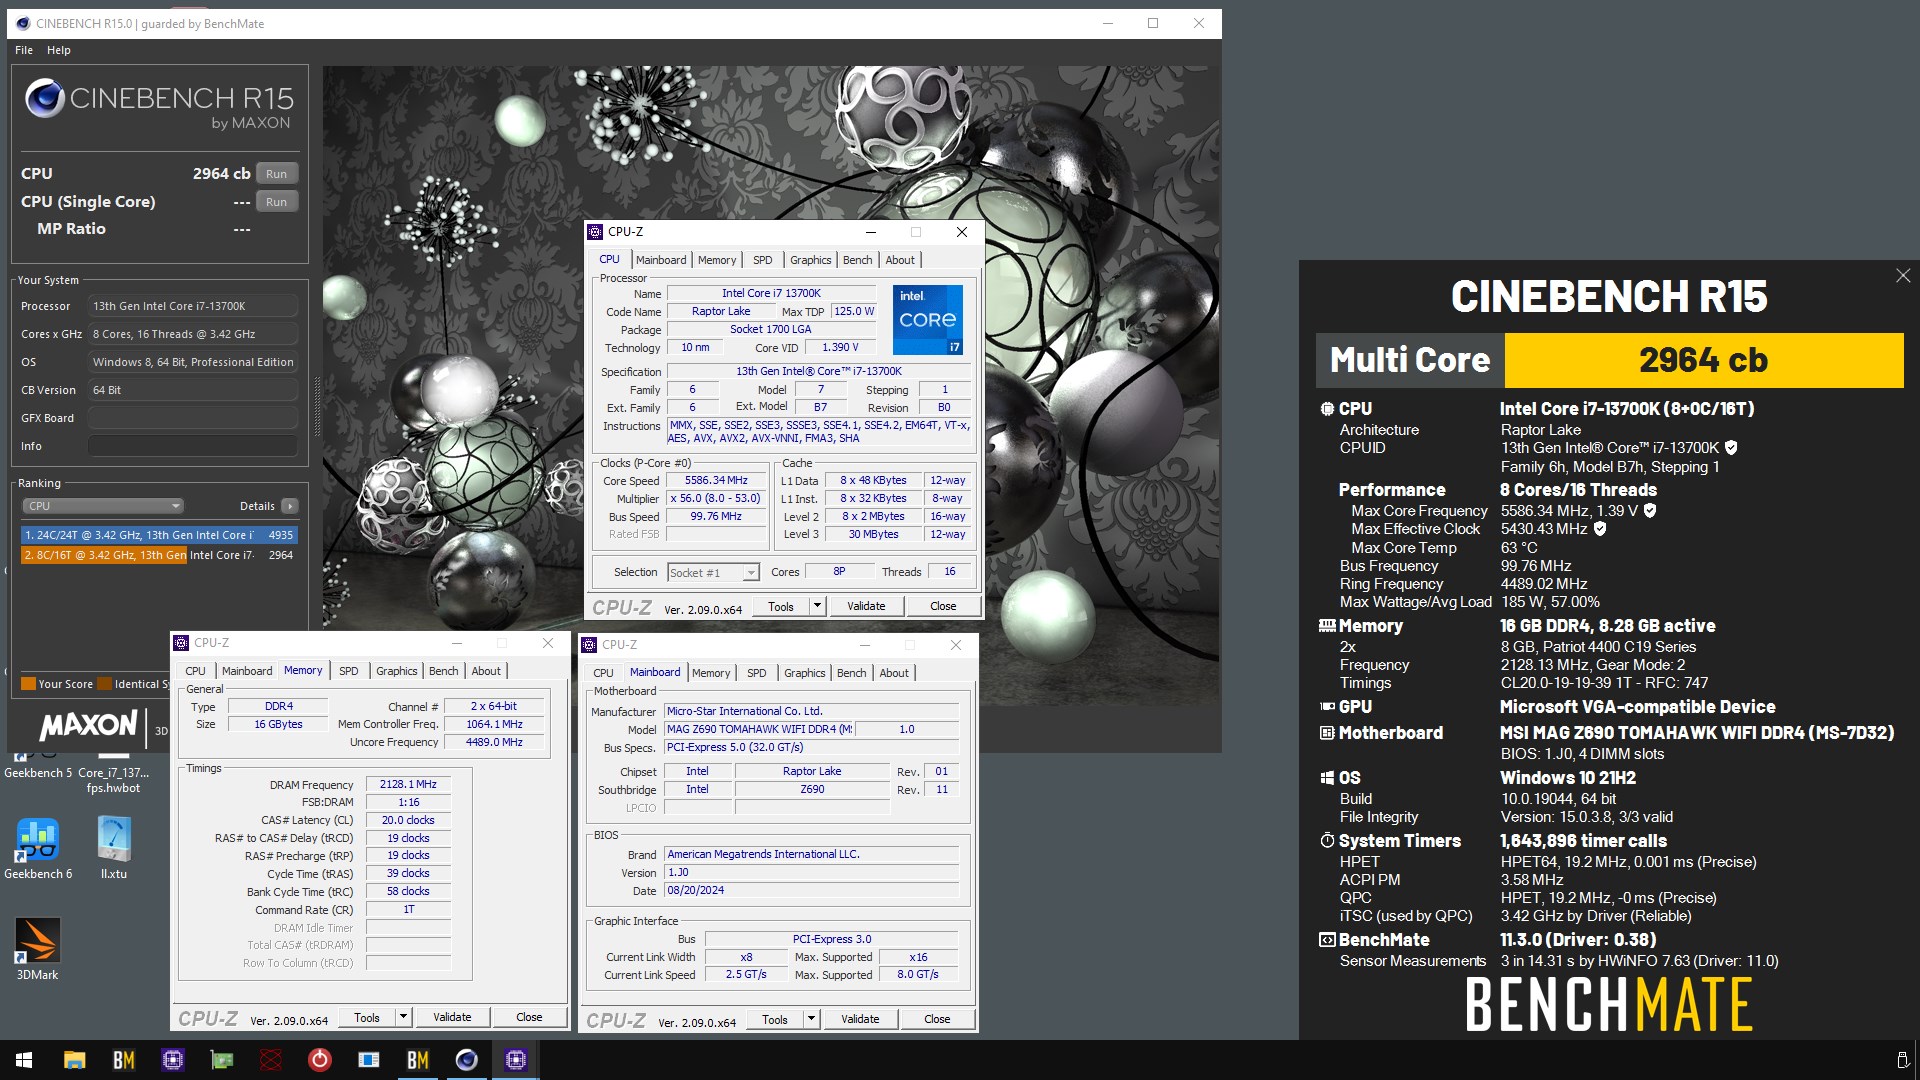Screen dimensions: 1920x1080
Task: Select the 8C/16T ranking entry scoring 2964
Action: pos(159,555)
